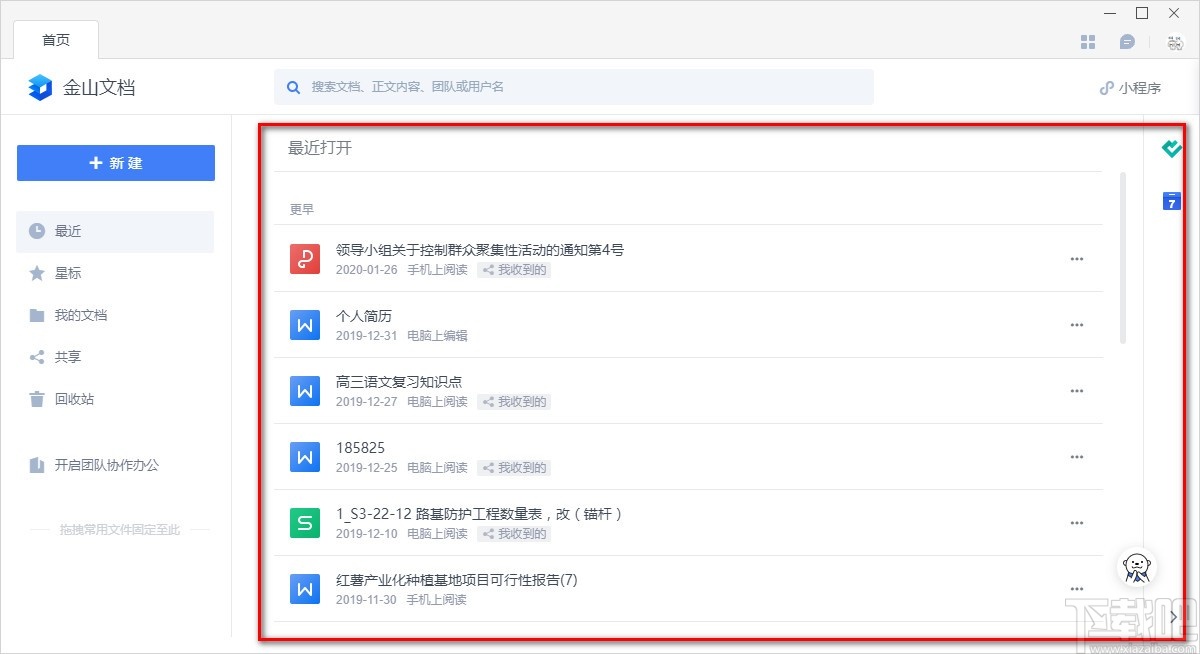The image size is (1200, 654).
Task: Click the customer service mascot icon
Action: tap(1136, 567)
